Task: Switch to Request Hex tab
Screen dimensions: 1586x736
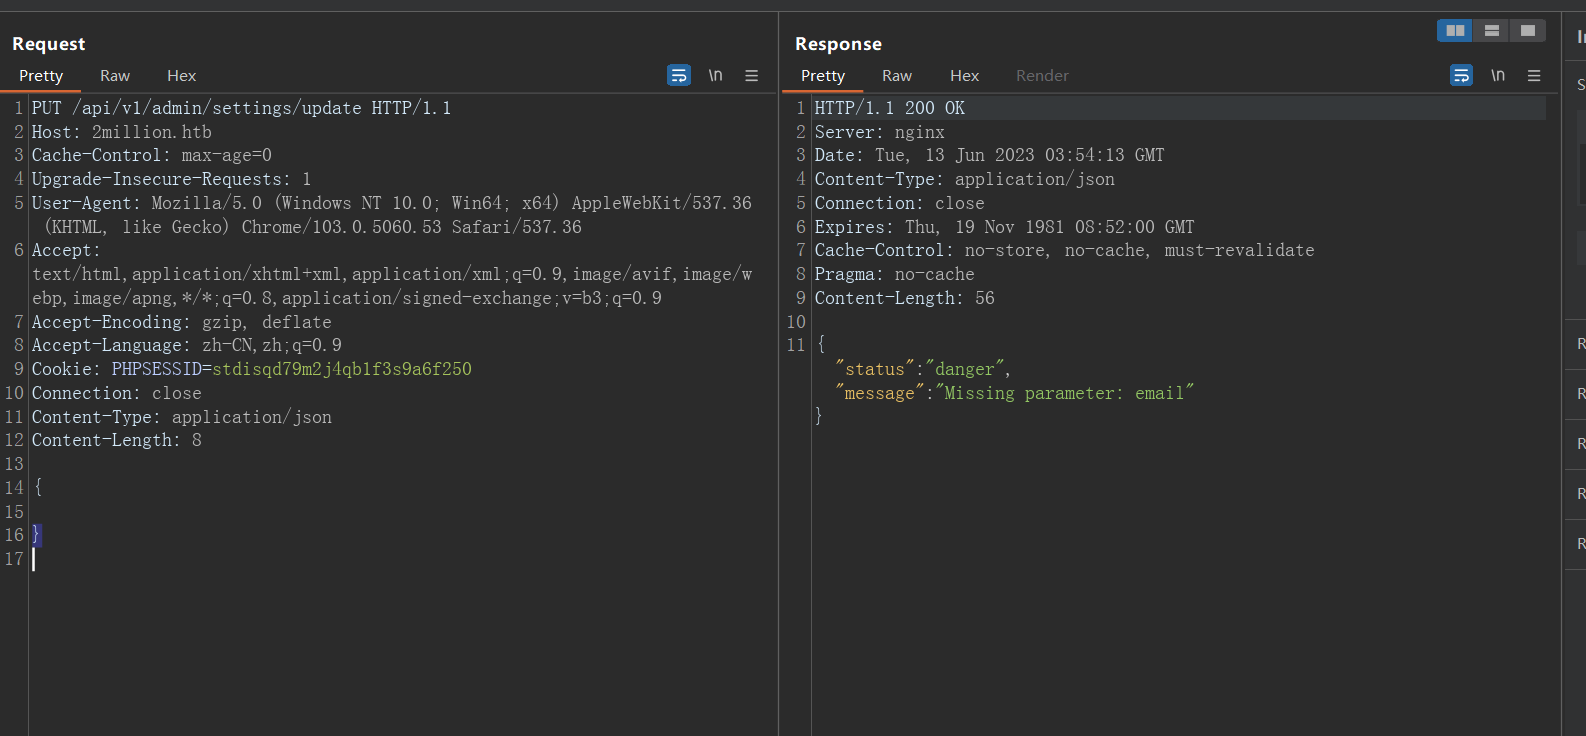Action: click(181, 76)
